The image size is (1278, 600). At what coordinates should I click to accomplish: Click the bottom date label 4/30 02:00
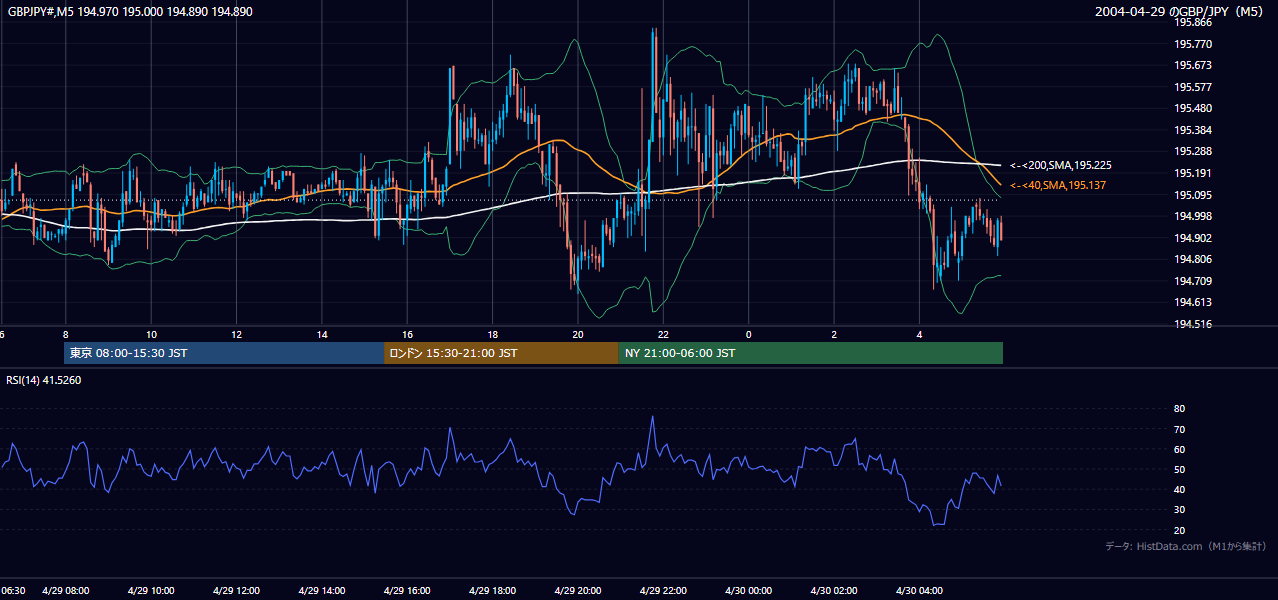pos(834,591)
